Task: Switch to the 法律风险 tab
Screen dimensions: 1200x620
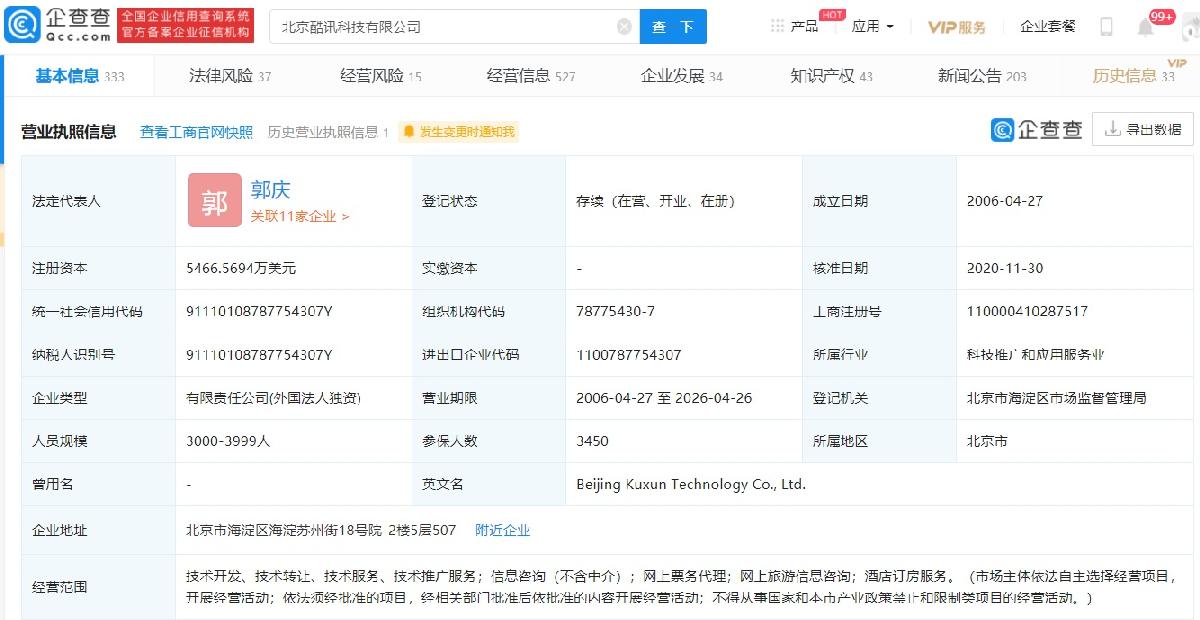Action: (230, 76)
